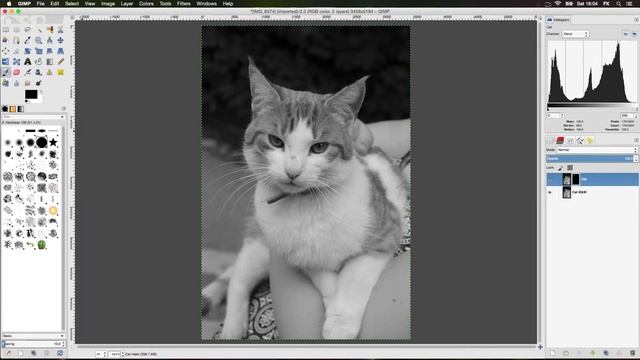This screenshot has height=360, width=640.
Task: Open the Windows menu
Action: pos(207,4)
